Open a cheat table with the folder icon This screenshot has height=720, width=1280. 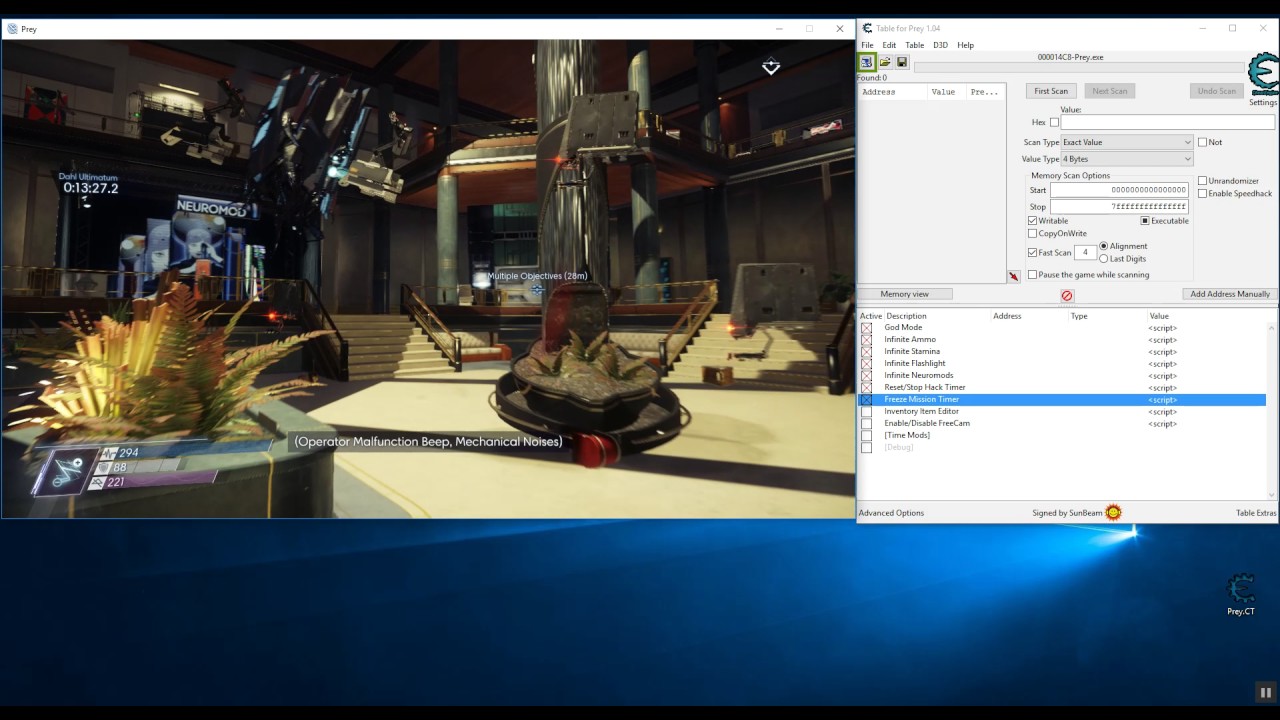tap(885, 62)
